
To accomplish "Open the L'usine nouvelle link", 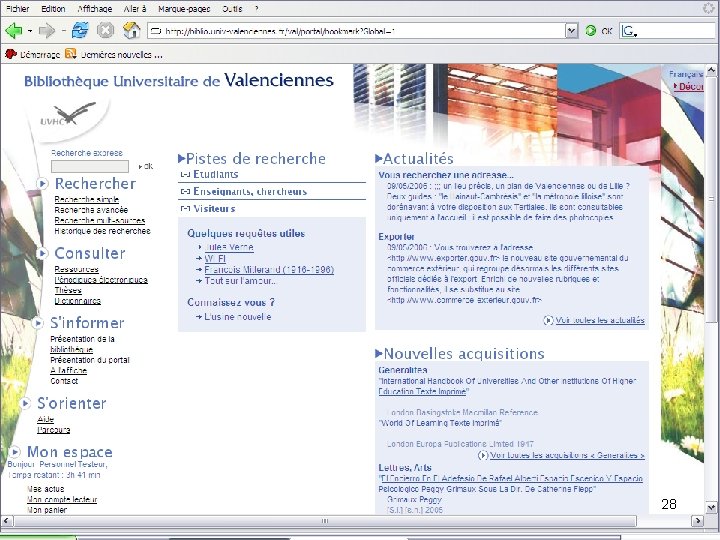I will coord(237,317).
